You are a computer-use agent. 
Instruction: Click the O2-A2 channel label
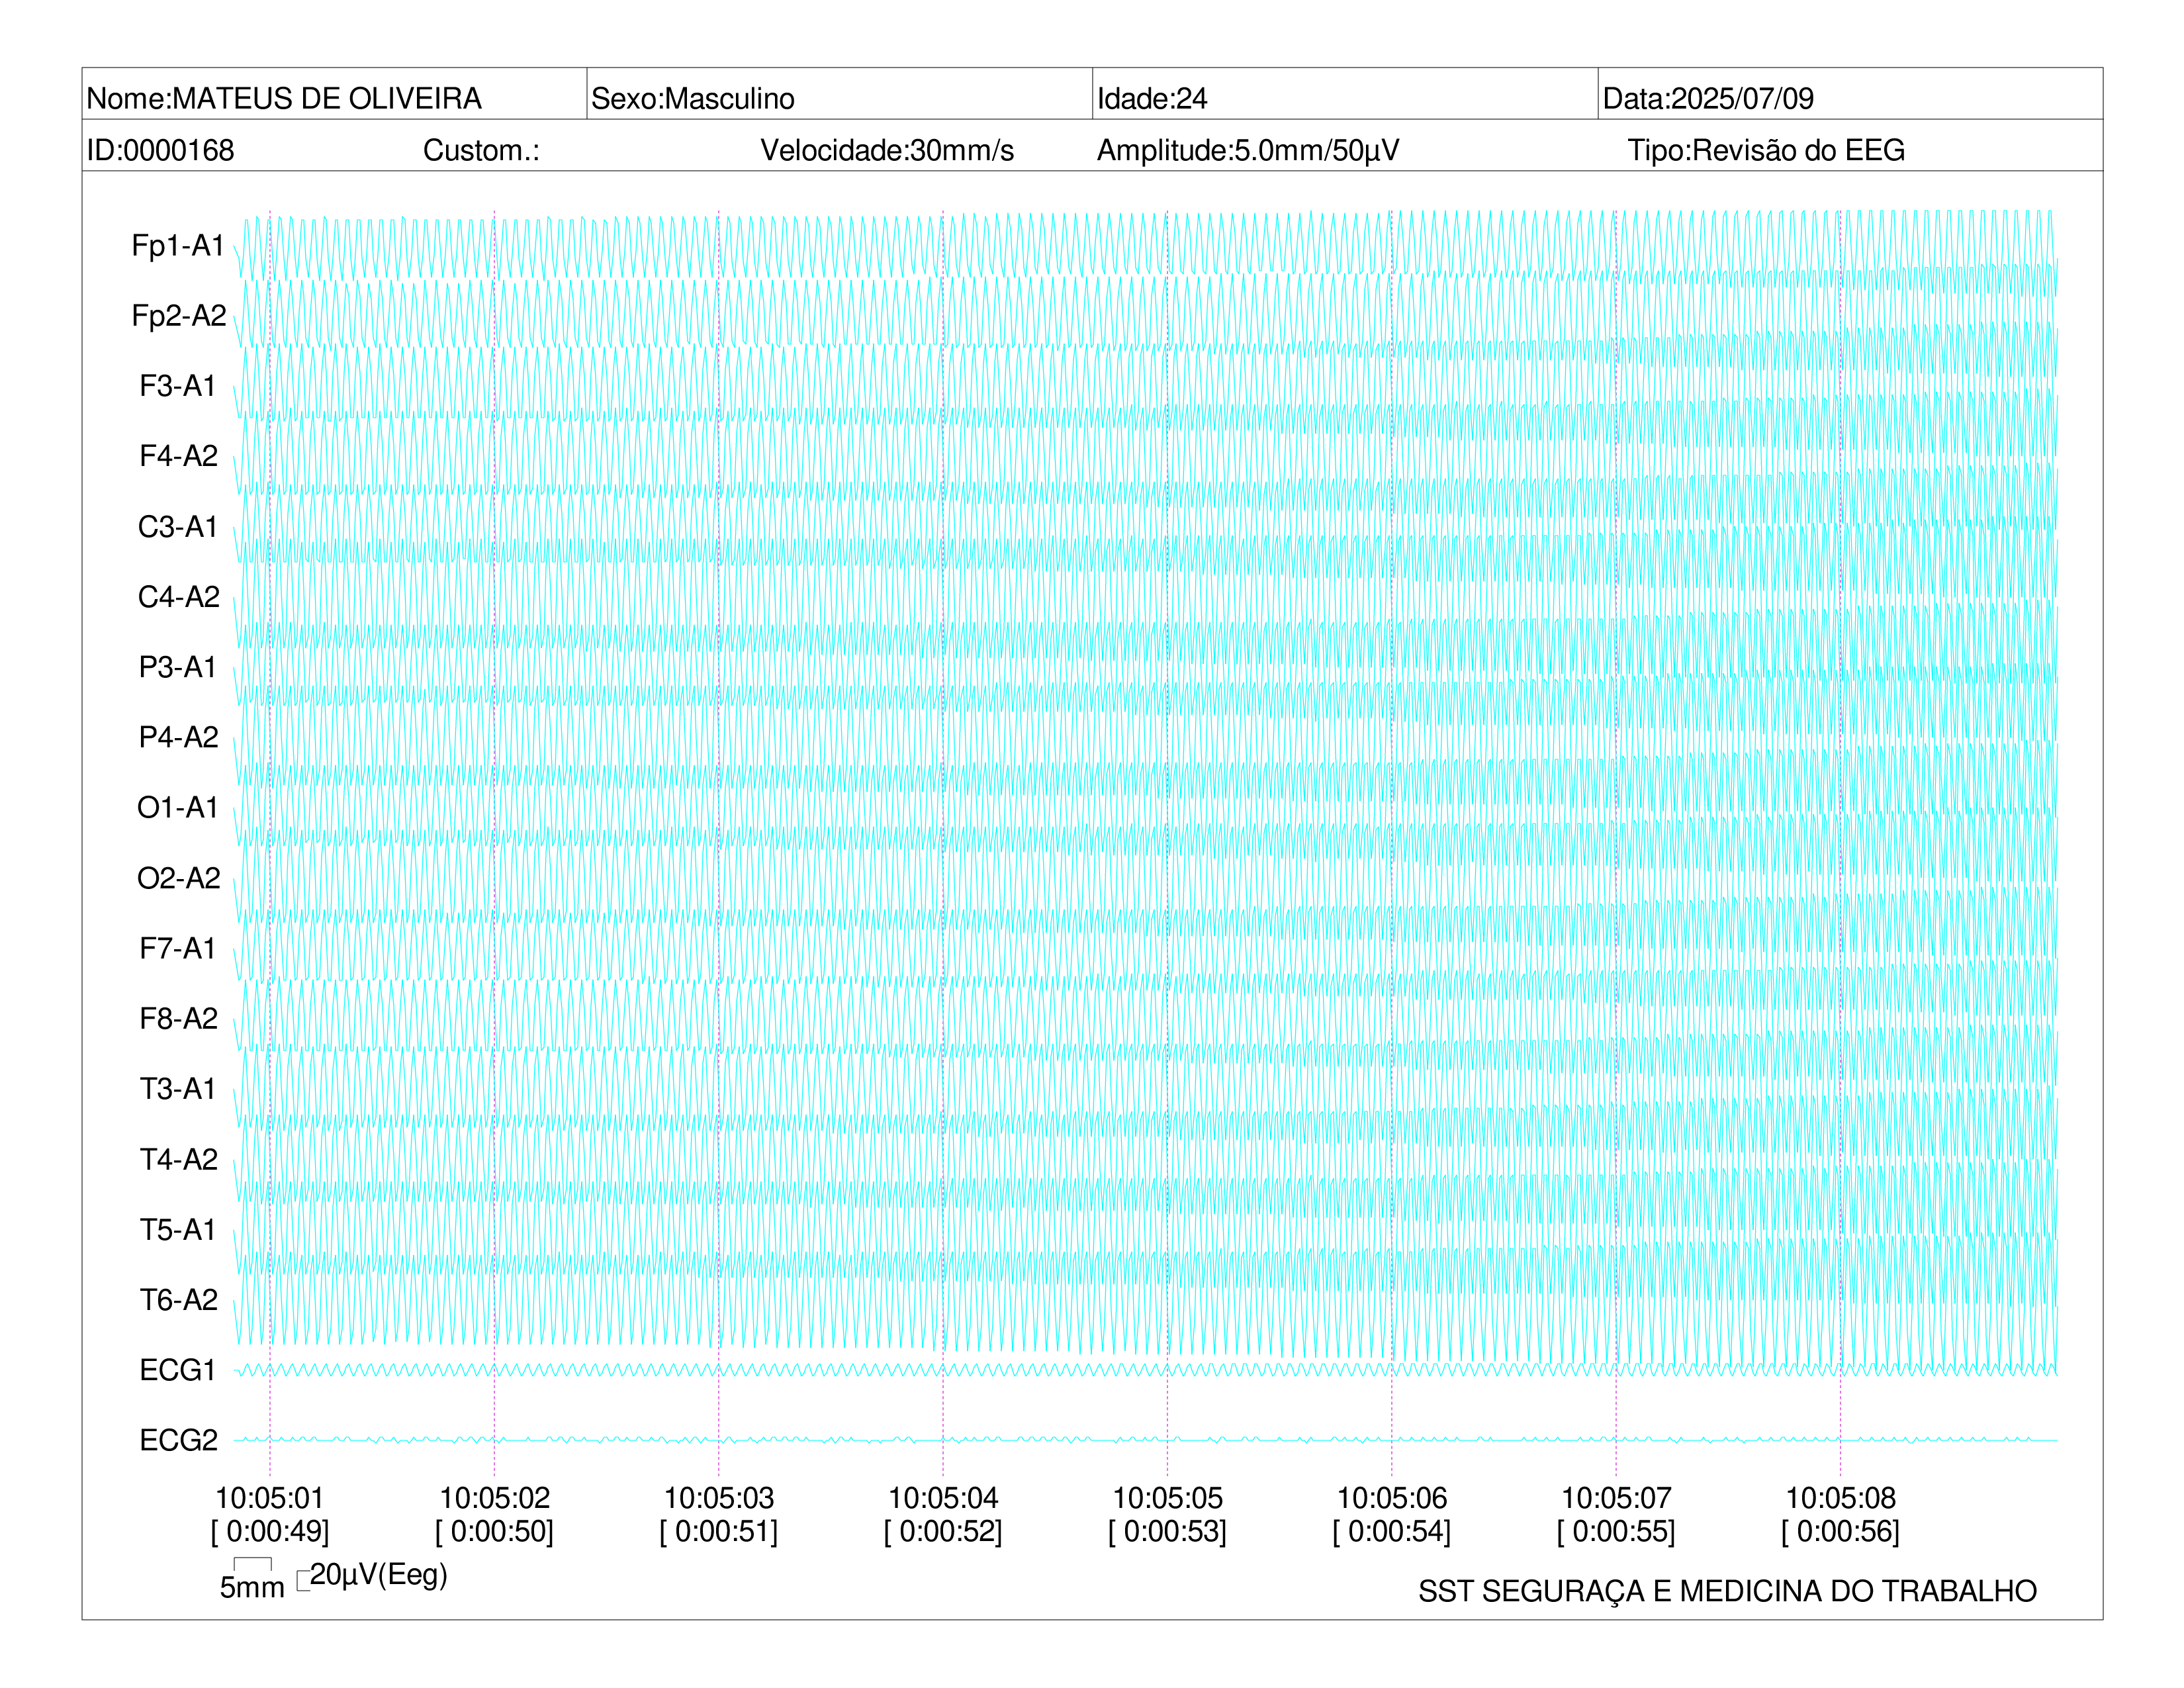coord(179,878)
